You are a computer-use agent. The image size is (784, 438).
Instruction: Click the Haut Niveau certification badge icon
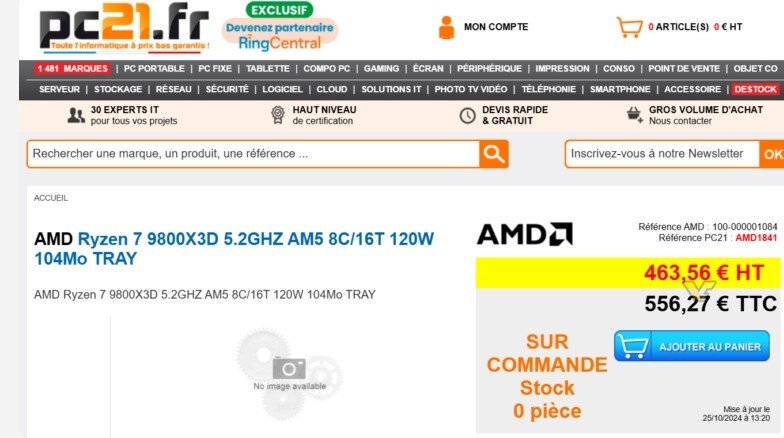click(278, 115)
